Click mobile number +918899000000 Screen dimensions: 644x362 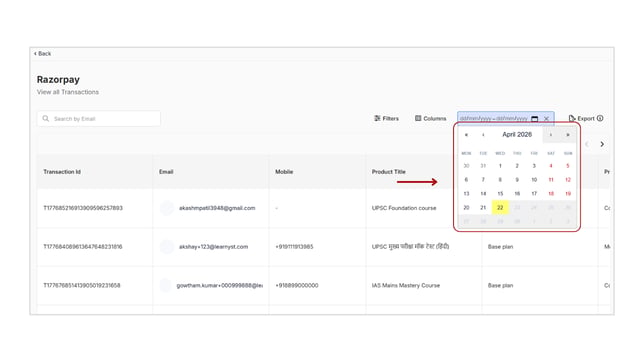pyautogui.click(x=297, y=285)
